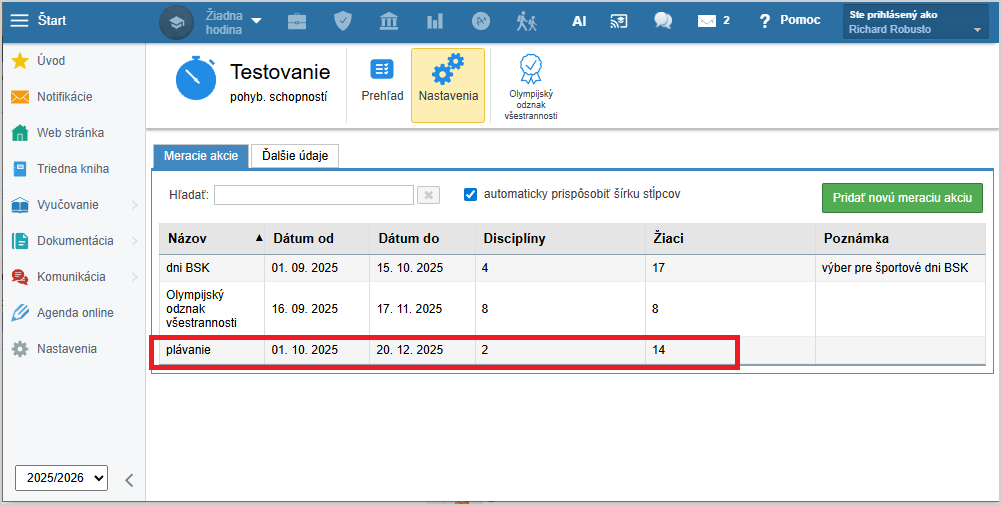Open the mail envelope messages icon

point(708,20)
